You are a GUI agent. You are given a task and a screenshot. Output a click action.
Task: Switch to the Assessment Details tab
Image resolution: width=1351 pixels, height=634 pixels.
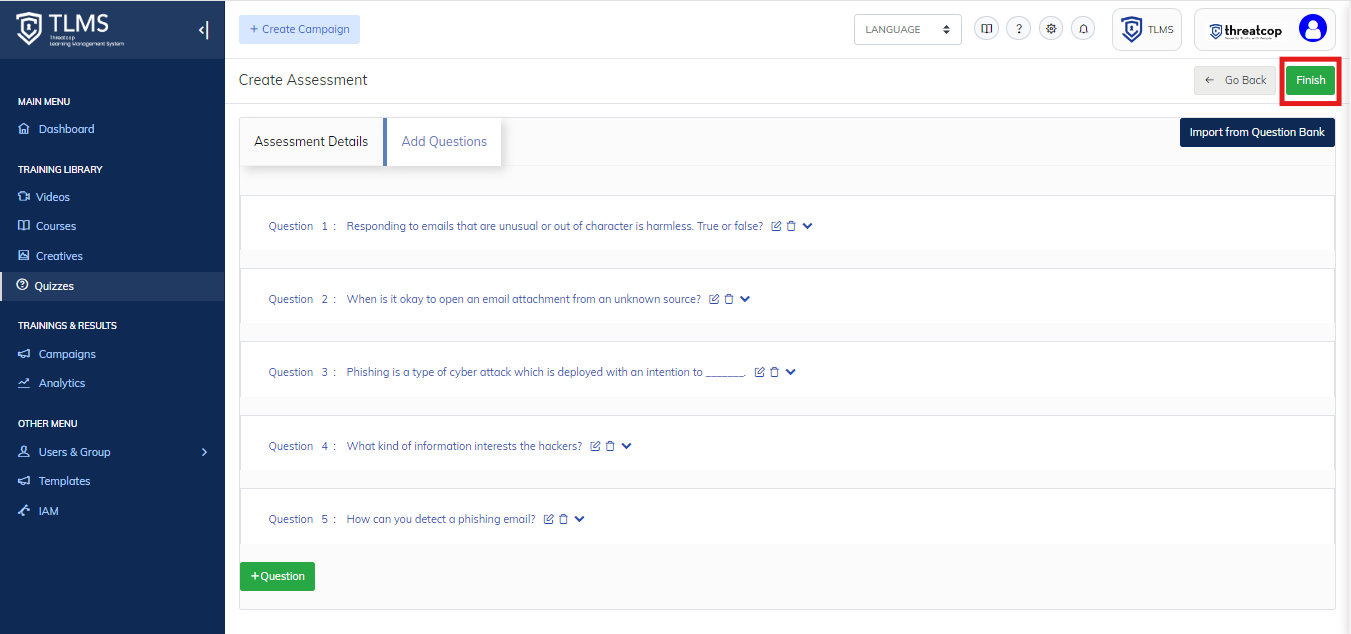click(x=311, y=141)
